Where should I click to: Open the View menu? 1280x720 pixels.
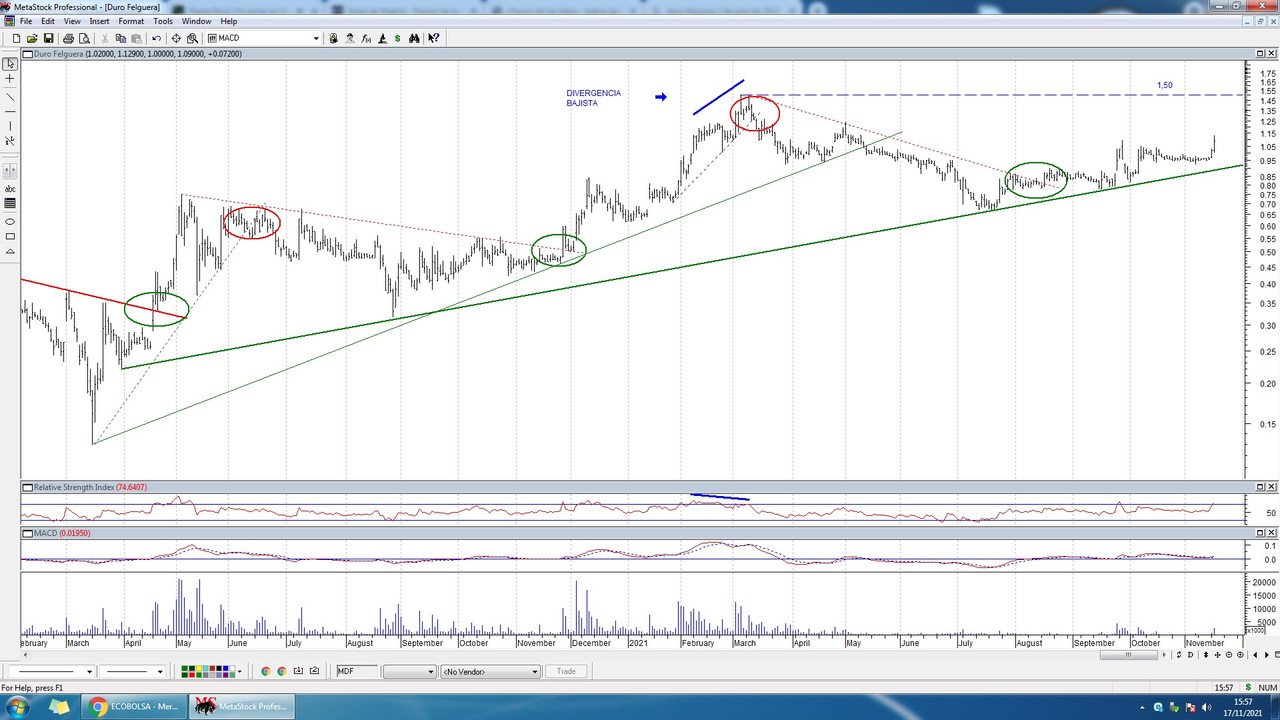point(72,21)
